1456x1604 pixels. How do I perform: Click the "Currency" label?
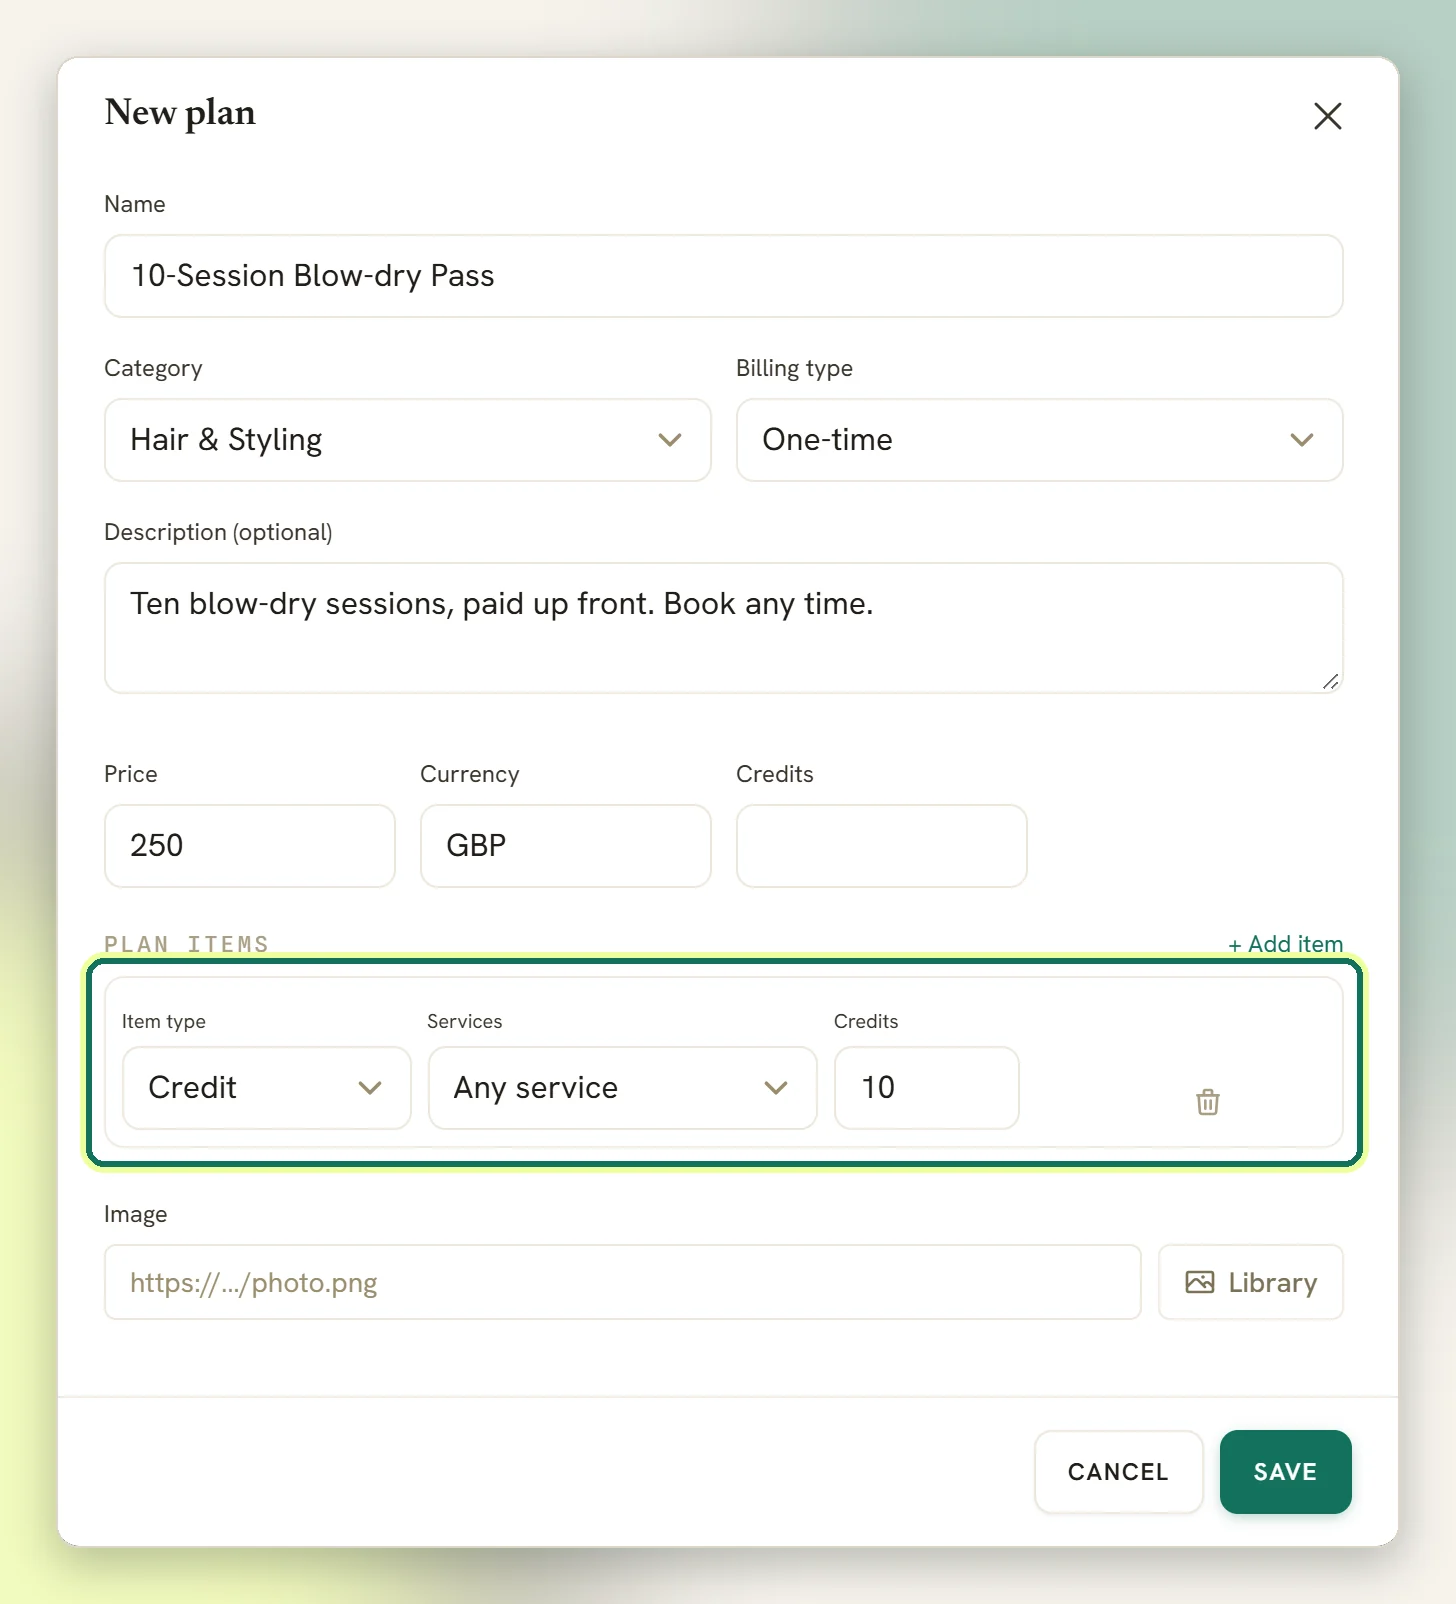[x=469, y=774]
